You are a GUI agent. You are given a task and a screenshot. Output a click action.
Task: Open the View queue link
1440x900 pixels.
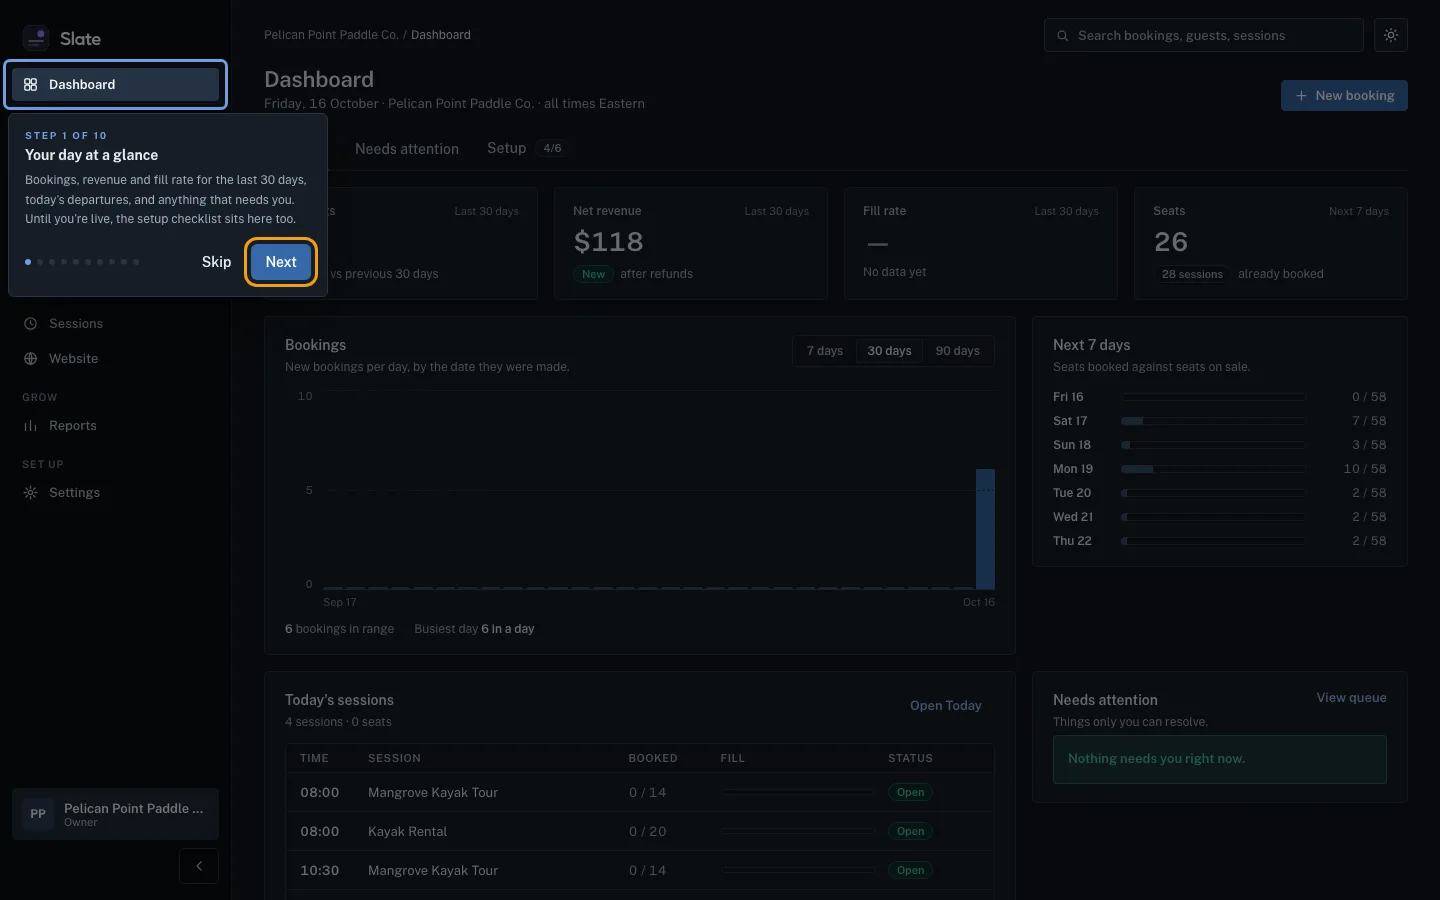click(x=1351, y=698)
